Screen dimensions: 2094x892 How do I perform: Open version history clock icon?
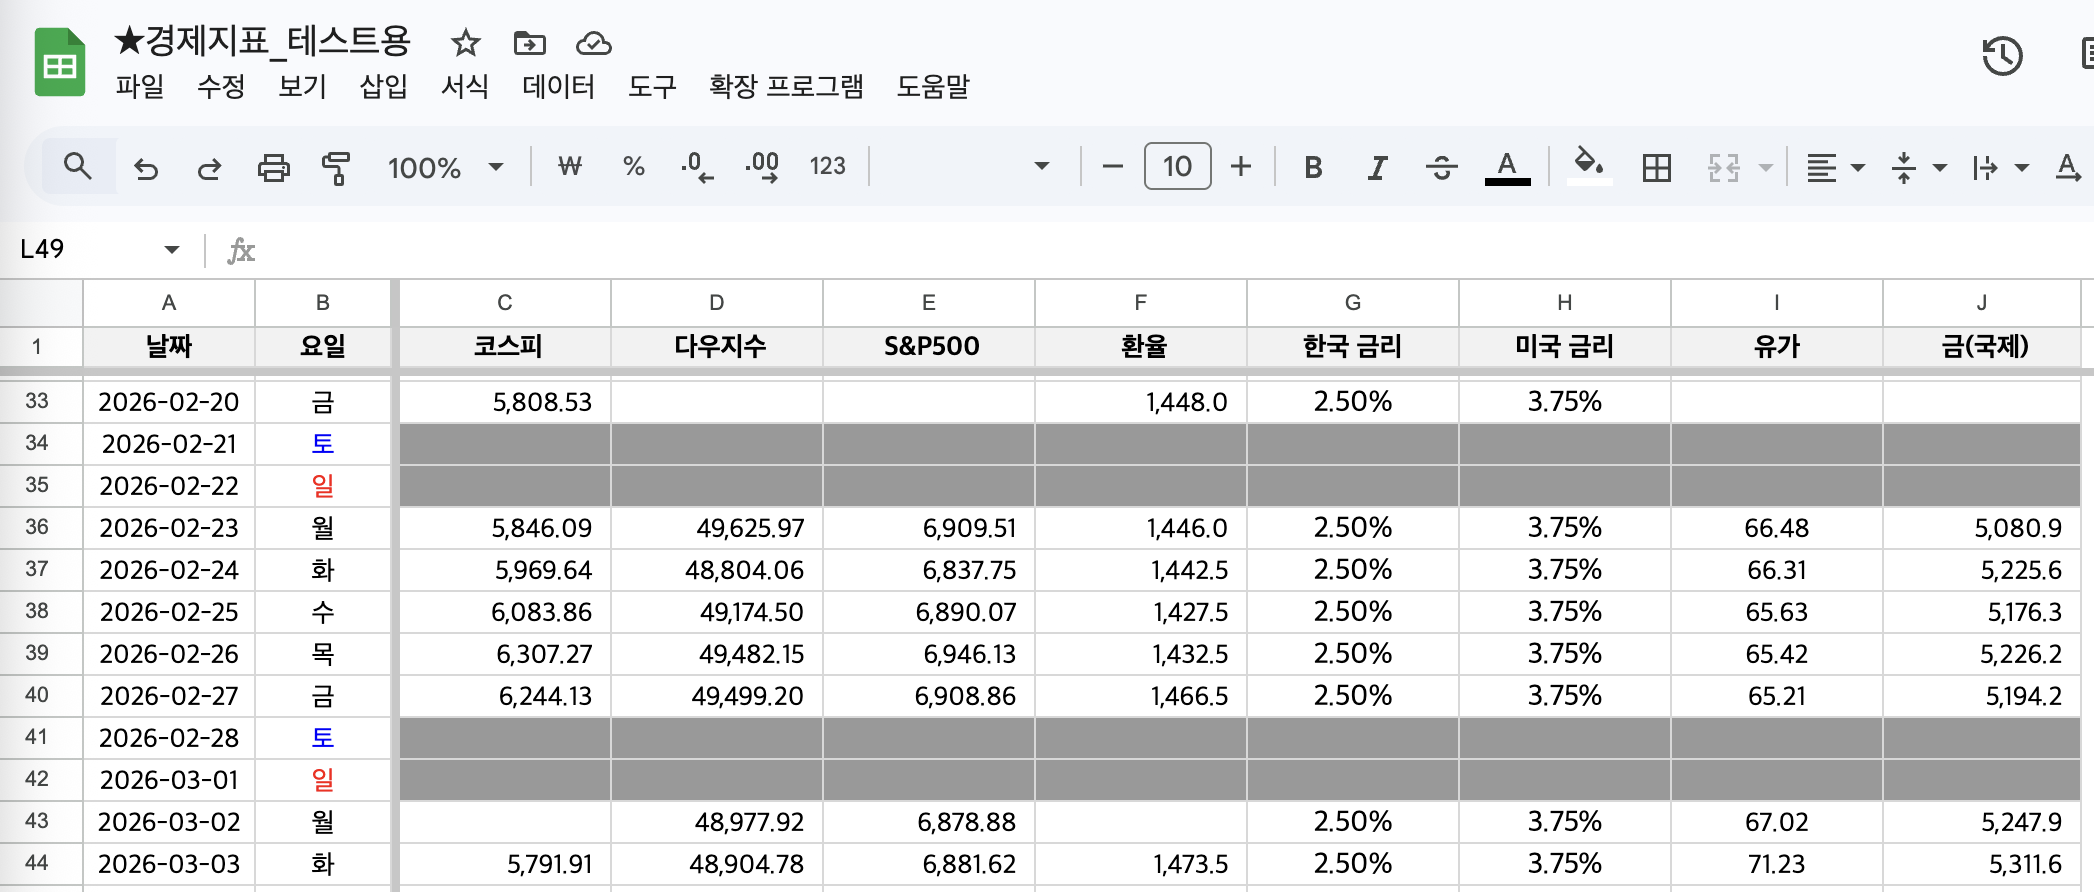(x=2002, y=56)
